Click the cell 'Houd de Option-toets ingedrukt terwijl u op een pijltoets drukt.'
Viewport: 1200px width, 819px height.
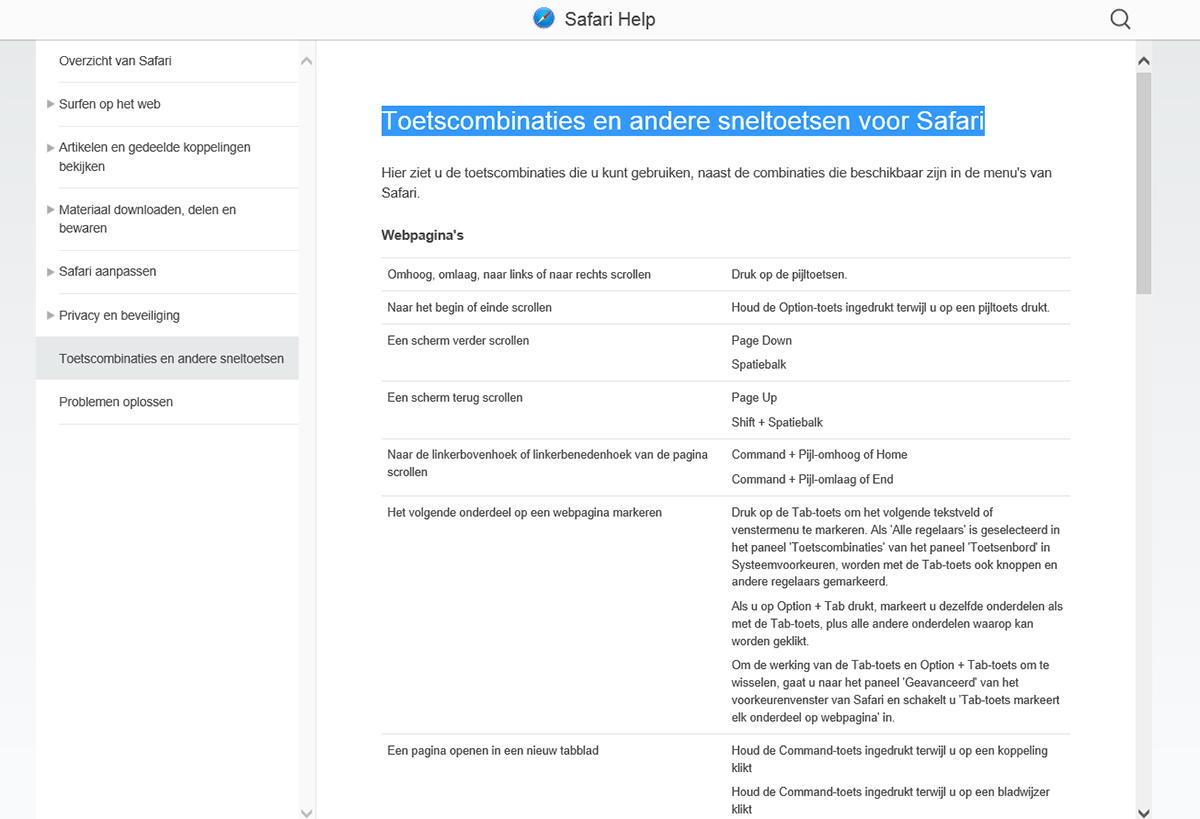pos(890,308)
